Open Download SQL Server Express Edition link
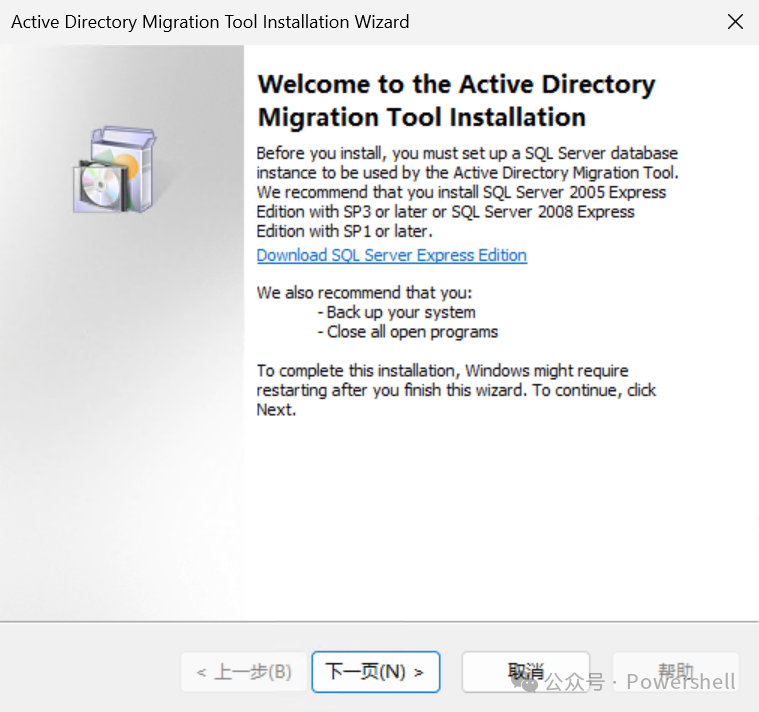The width and height of the screenshot is (759, 712). 392,255
